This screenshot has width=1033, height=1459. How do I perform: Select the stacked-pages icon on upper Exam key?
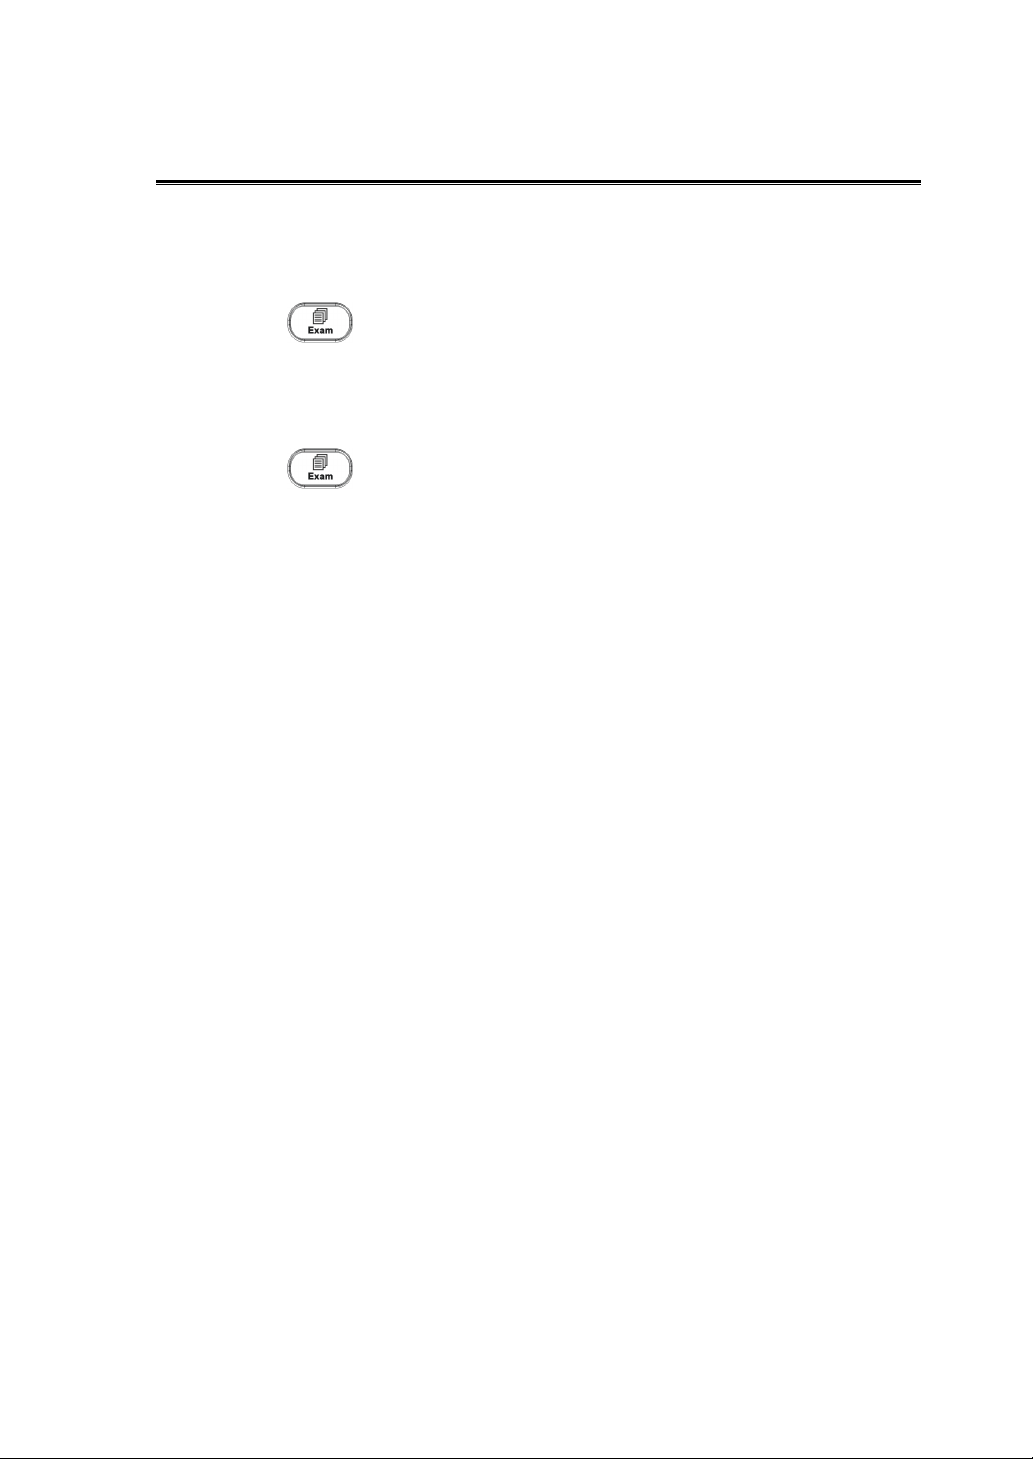tap(320, 315)
